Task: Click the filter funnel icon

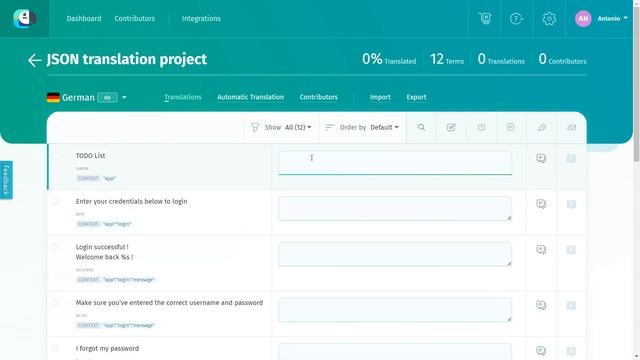Action: tap(255, 127)
